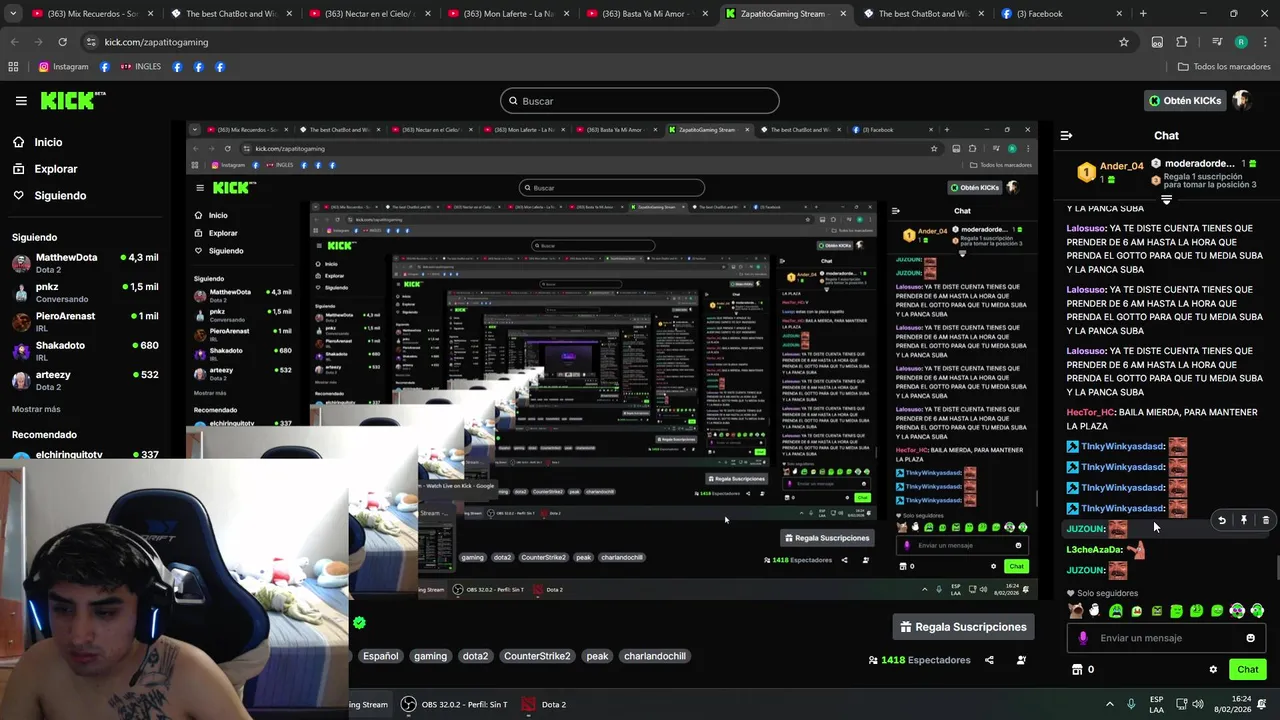Click the Obtén KICKs button
The image size is (1280, 720).
pyautogui.click(x=1185, y=100)
